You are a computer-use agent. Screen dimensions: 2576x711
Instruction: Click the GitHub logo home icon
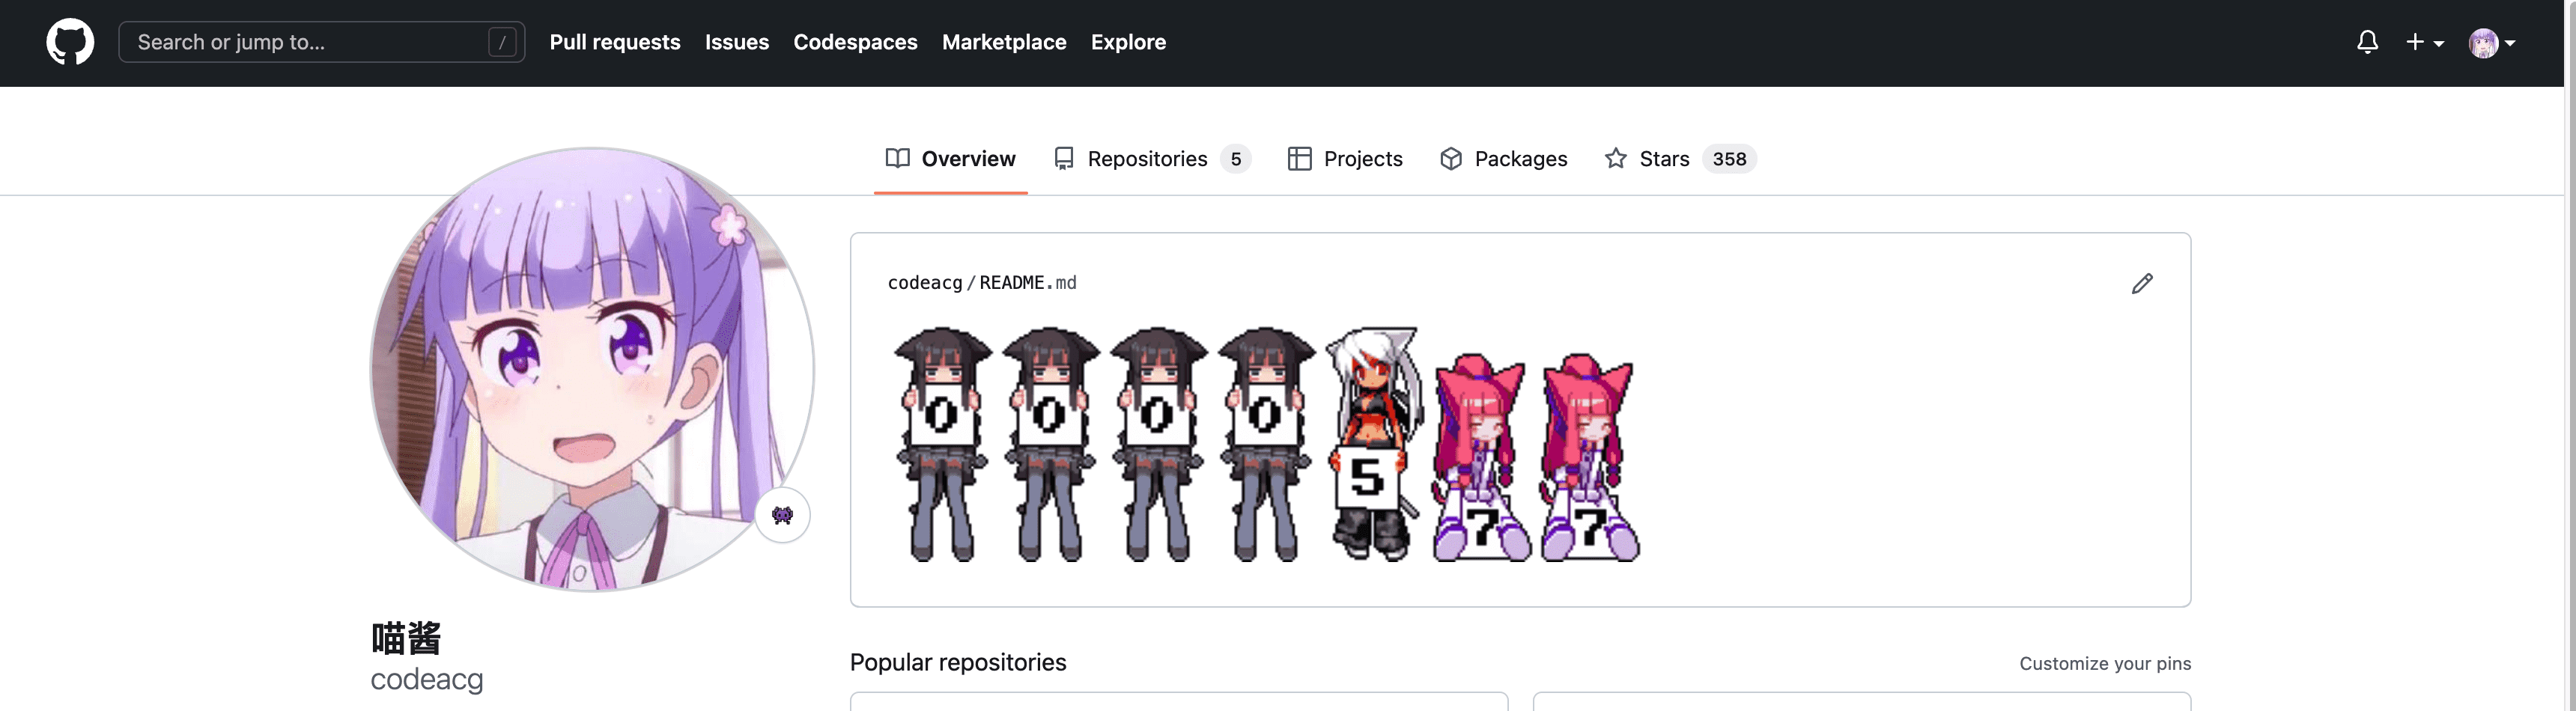pyautogui.click(x=70, y=42)
